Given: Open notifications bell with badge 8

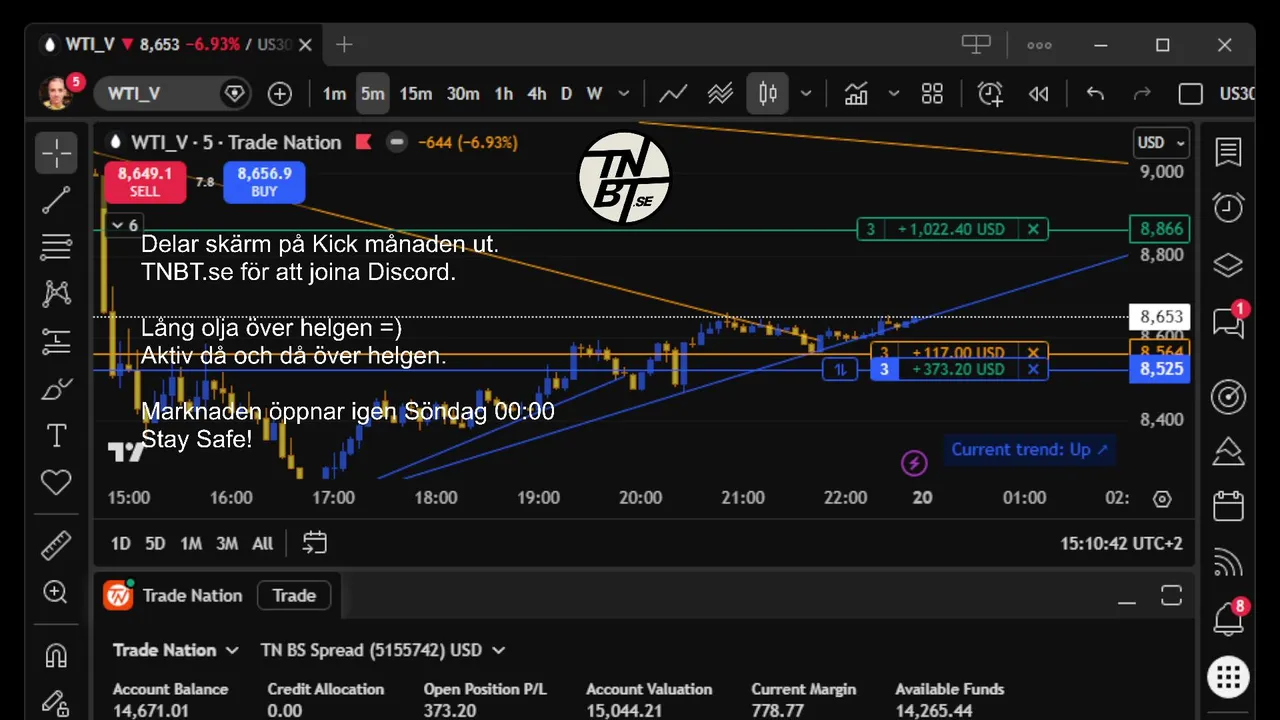Looking at the screenshot, I should (x=1228, y=620).
